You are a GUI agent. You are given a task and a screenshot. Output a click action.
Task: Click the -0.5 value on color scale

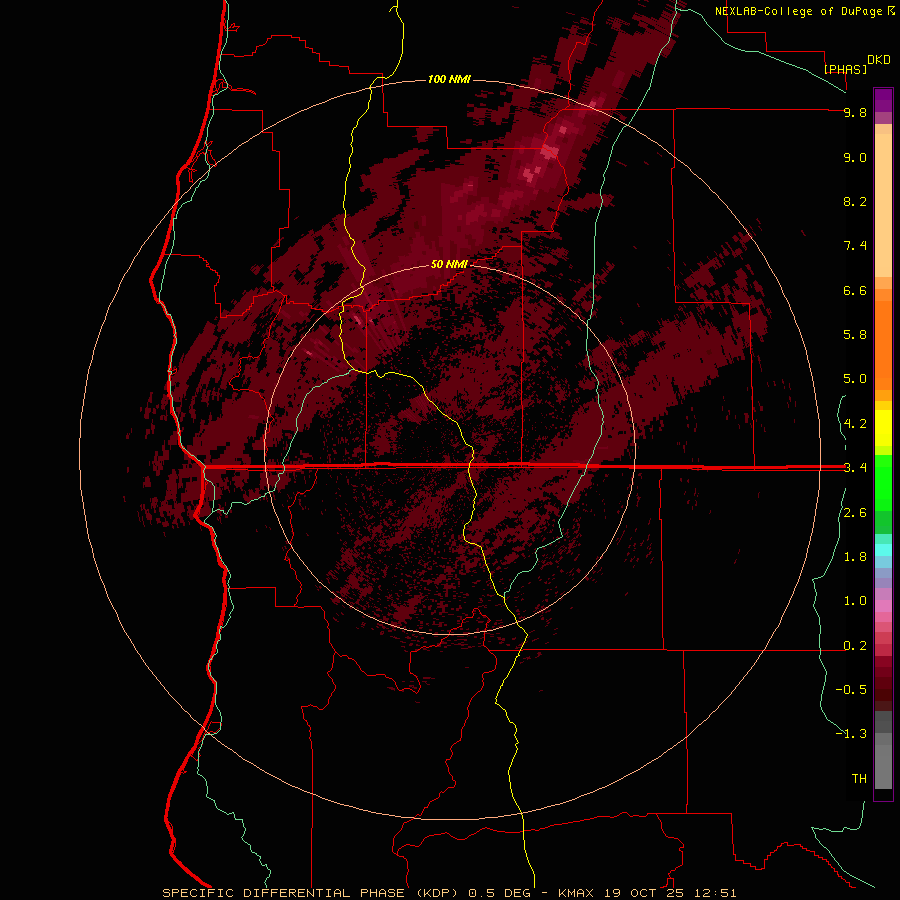851,690
